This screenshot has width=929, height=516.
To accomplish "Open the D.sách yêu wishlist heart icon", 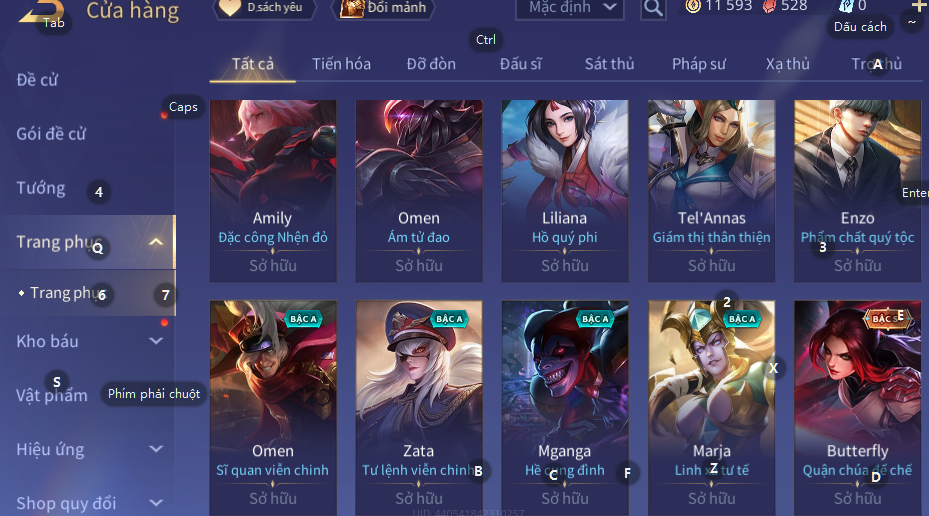I will click(x=230, y=8).
